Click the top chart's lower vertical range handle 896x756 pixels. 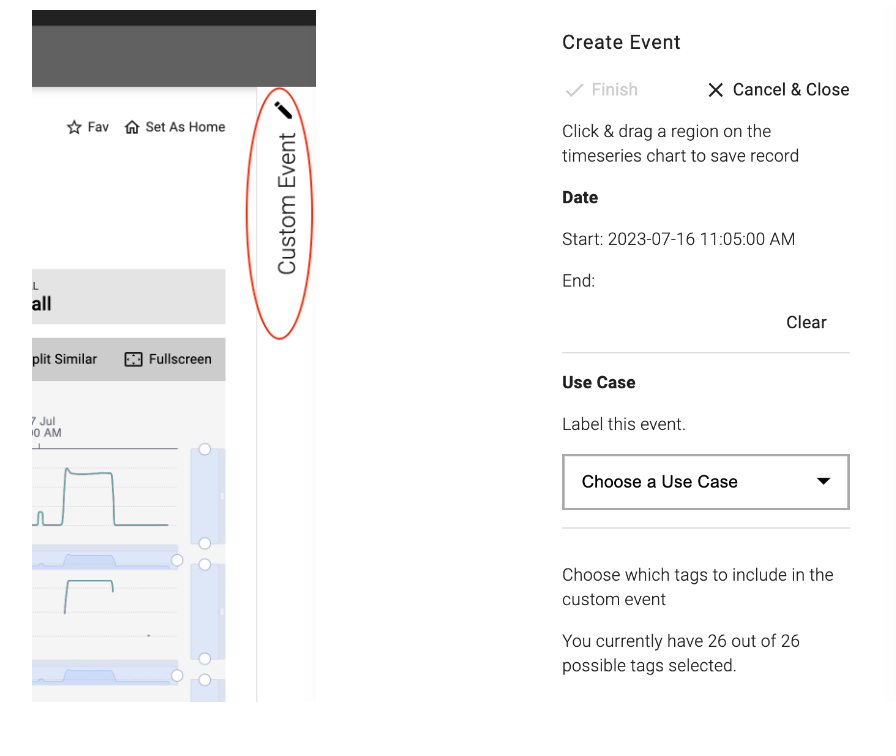tap(205, 543)
